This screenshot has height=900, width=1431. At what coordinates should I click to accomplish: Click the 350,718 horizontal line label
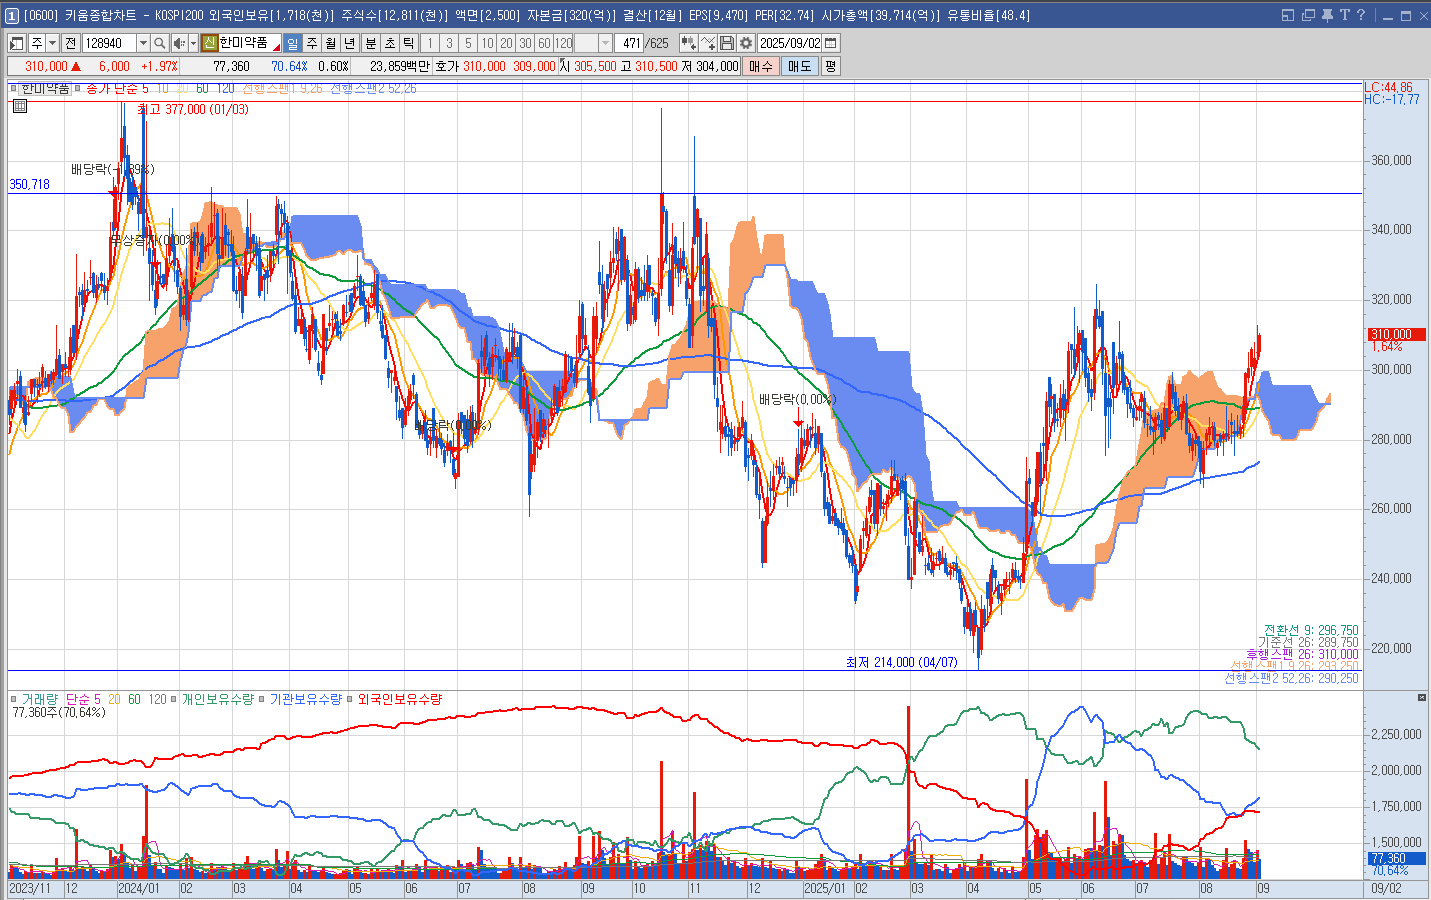point(29,184)
